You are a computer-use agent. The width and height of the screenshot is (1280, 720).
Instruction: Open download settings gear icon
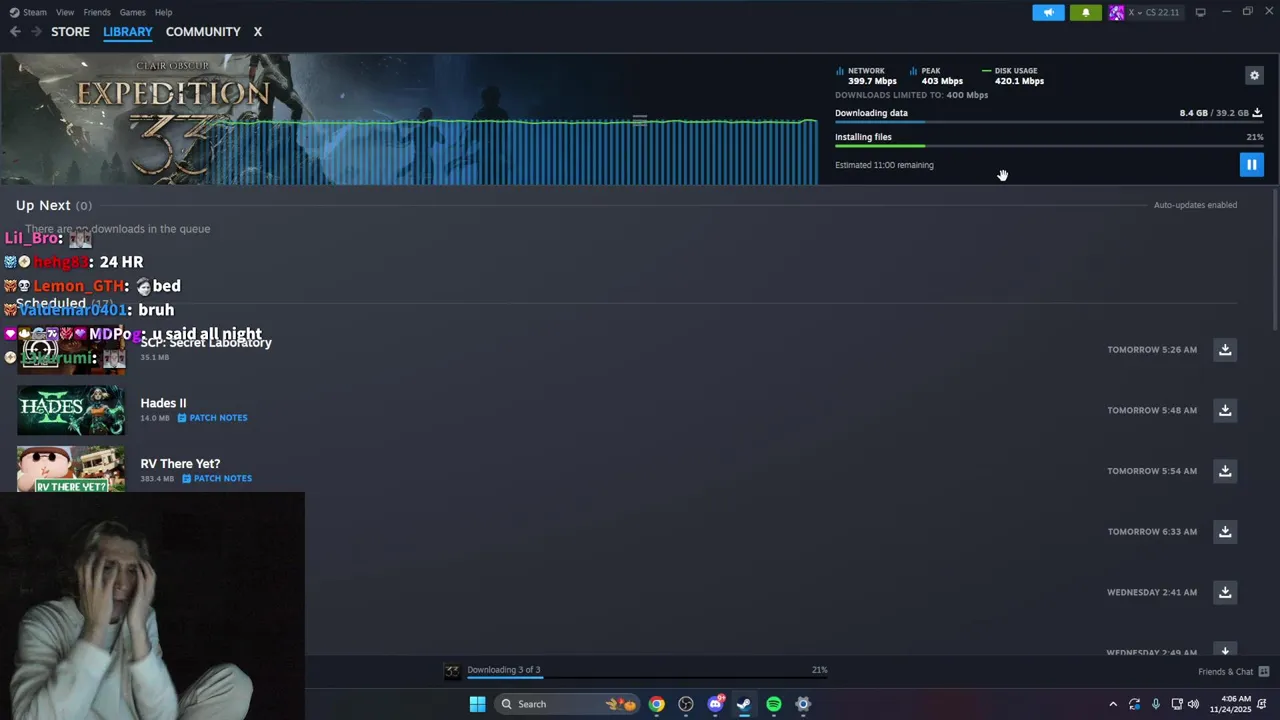pyautogui.click(x=1254, y=75)
